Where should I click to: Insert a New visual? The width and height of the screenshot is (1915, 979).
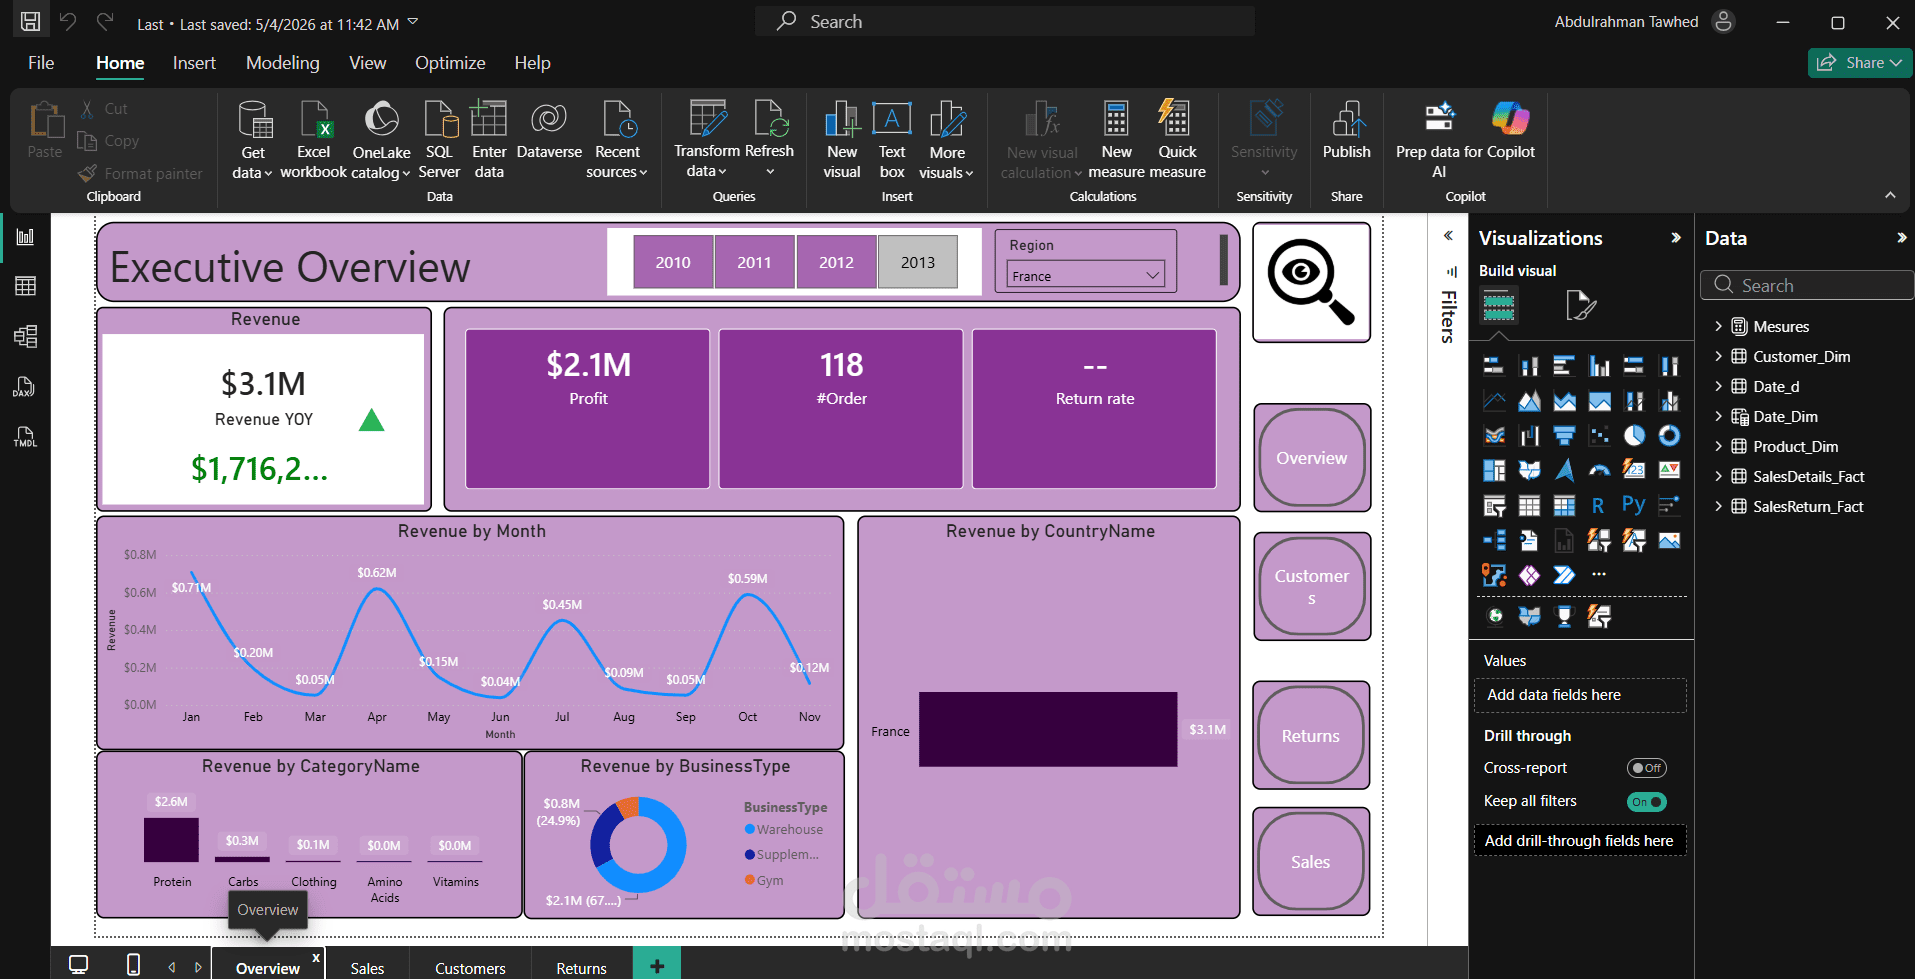pyautogui.click(x=842, y=140)
